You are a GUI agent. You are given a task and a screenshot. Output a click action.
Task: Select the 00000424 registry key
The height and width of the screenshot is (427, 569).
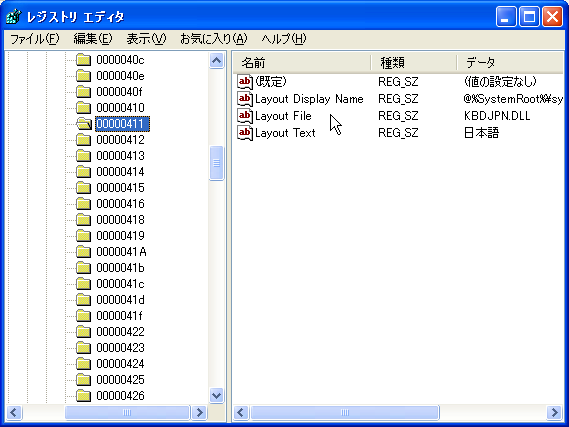120,364
